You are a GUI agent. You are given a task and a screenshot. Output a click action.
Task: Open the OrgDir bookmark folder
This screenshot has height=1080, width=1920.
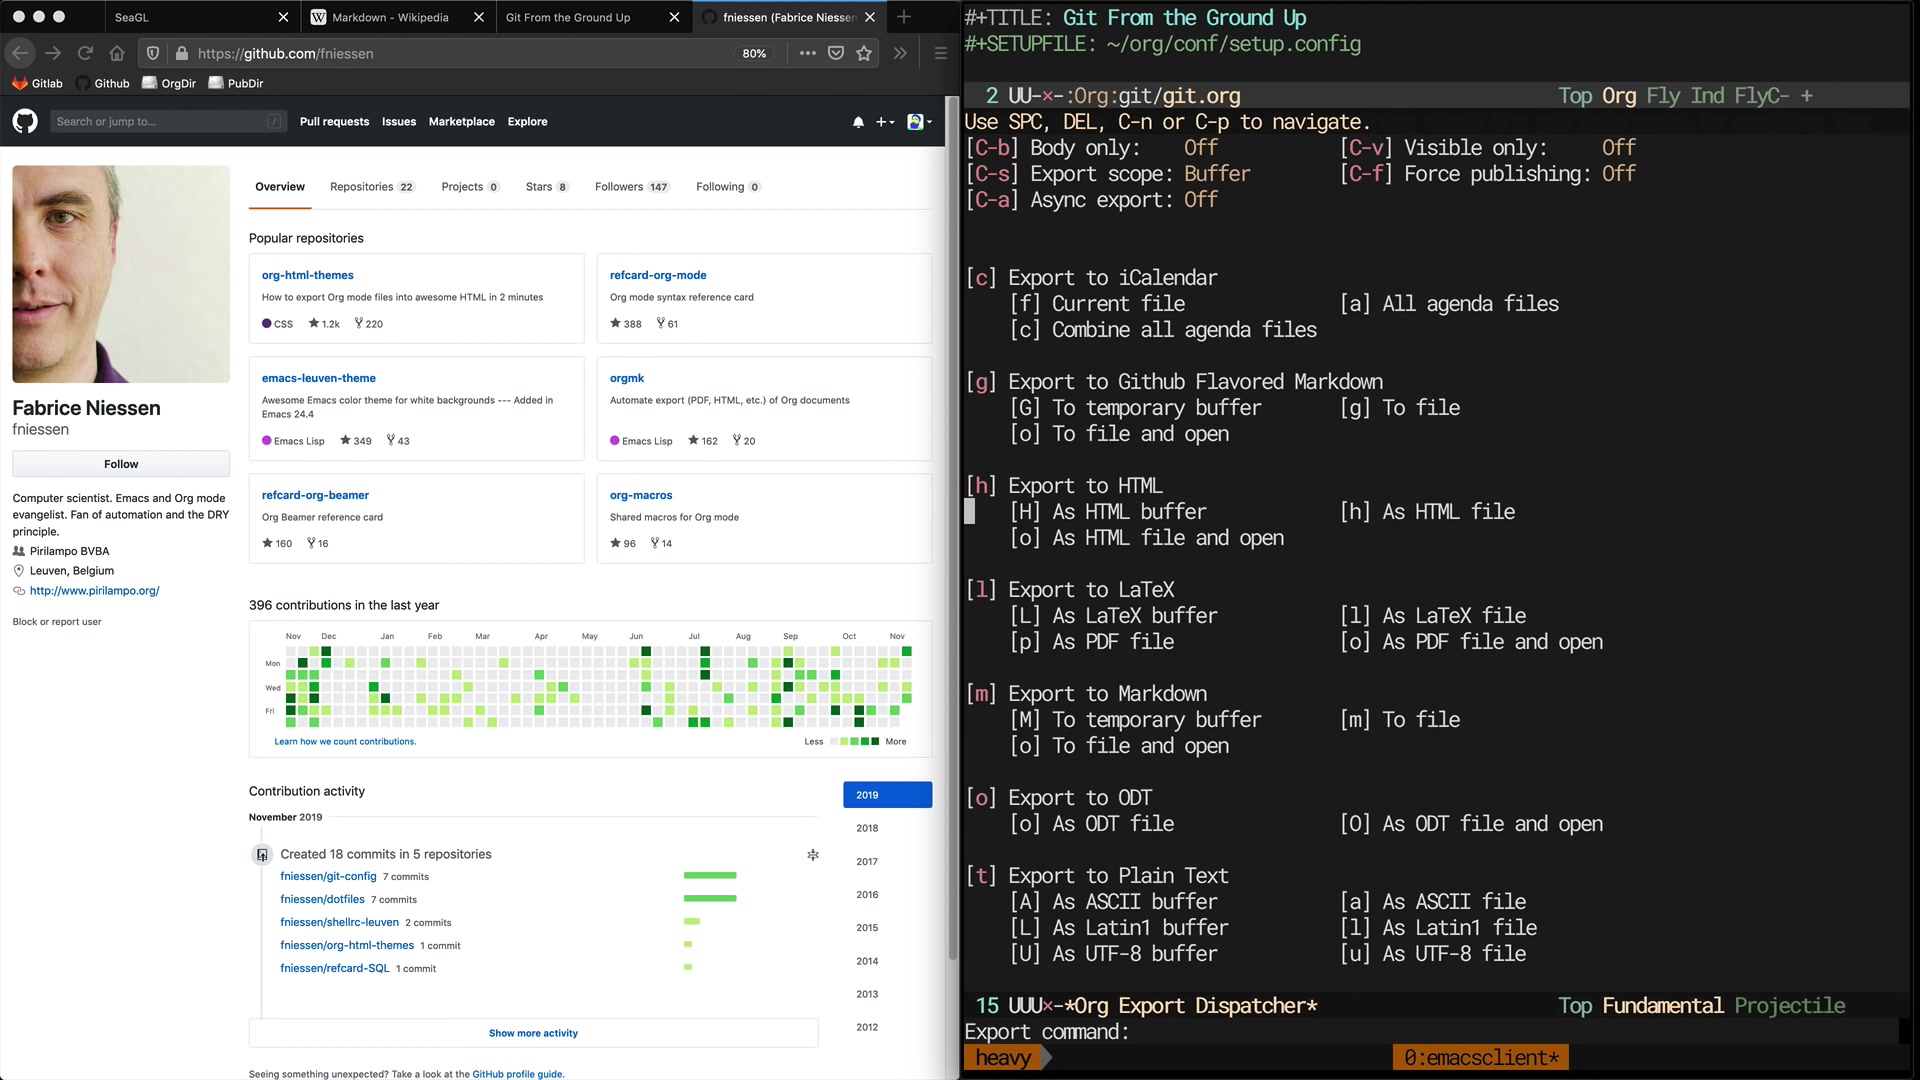point(169,83)
